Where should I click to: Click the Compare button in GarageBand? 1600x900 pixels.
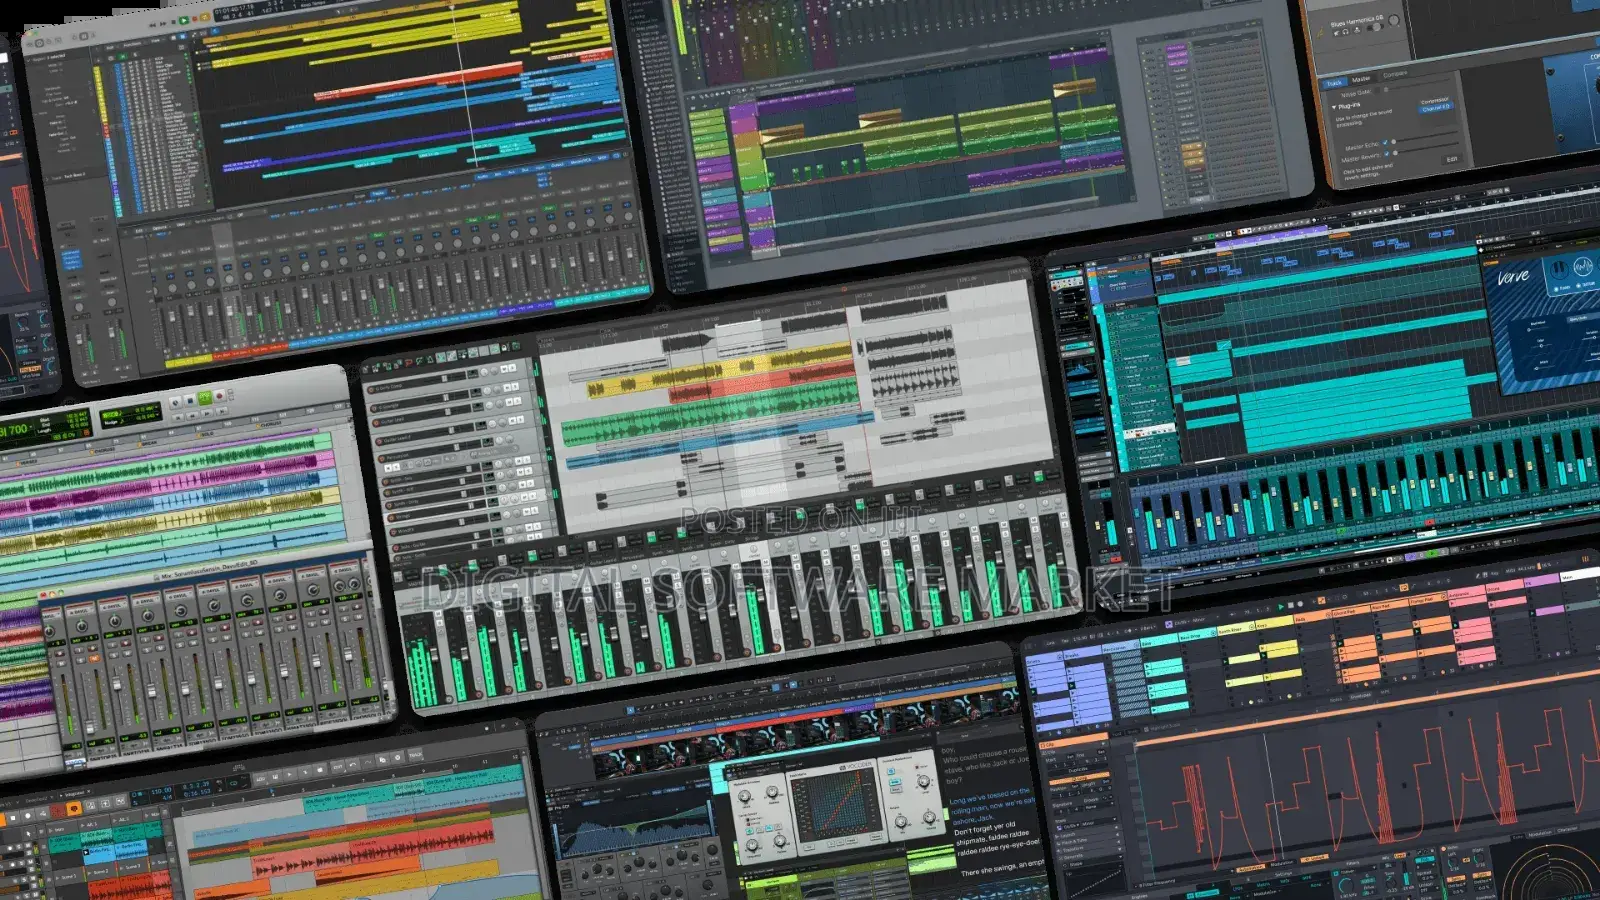1395,74
